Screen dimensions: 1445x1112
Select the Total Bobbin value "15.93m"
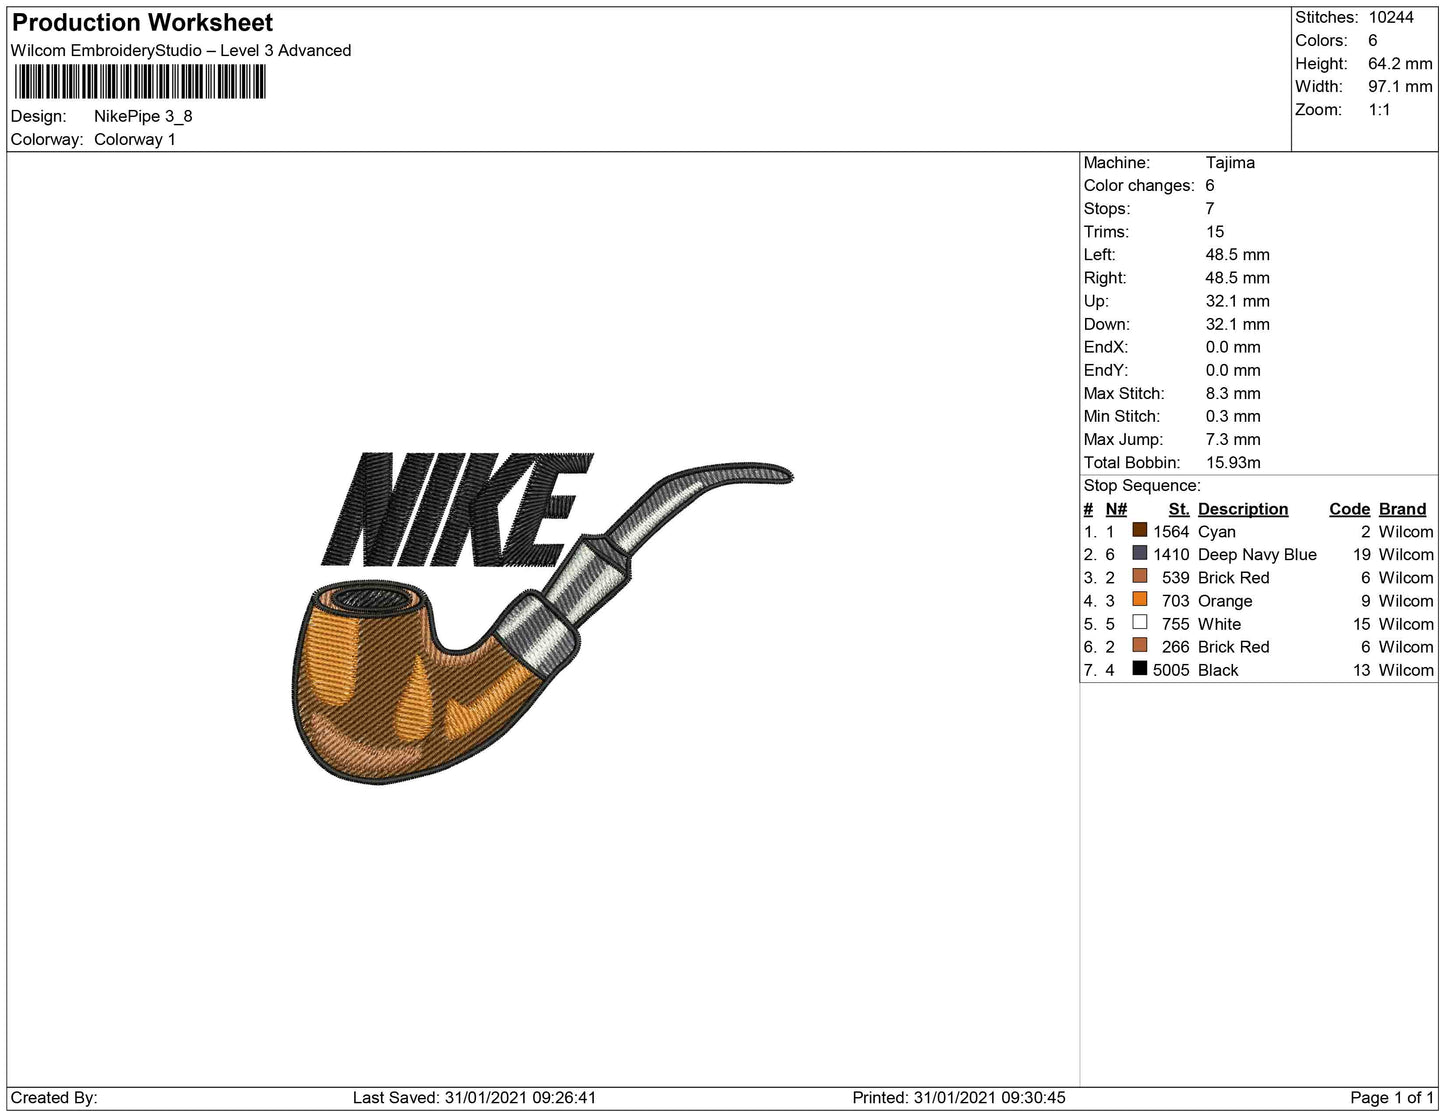click(1233, 462)
